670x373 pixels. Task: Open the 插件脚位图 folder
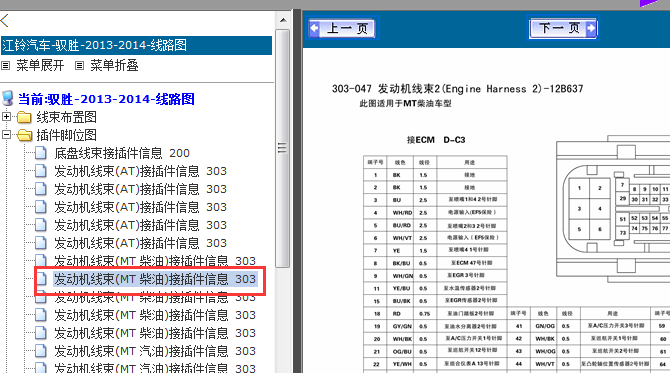66,135
